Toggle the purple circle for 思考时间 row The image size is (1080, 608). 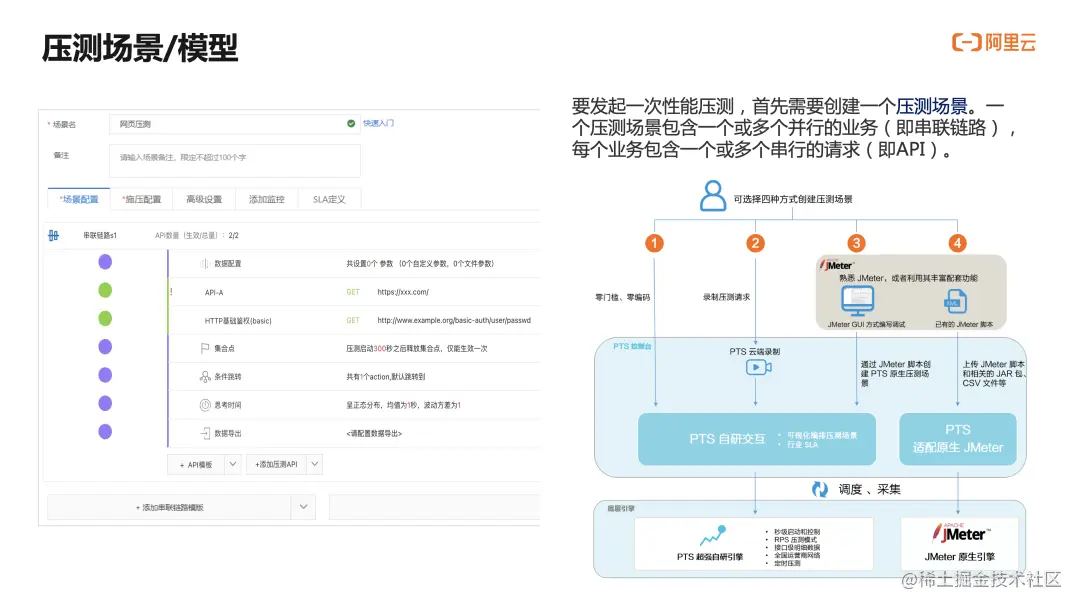[x=105, y=403]
